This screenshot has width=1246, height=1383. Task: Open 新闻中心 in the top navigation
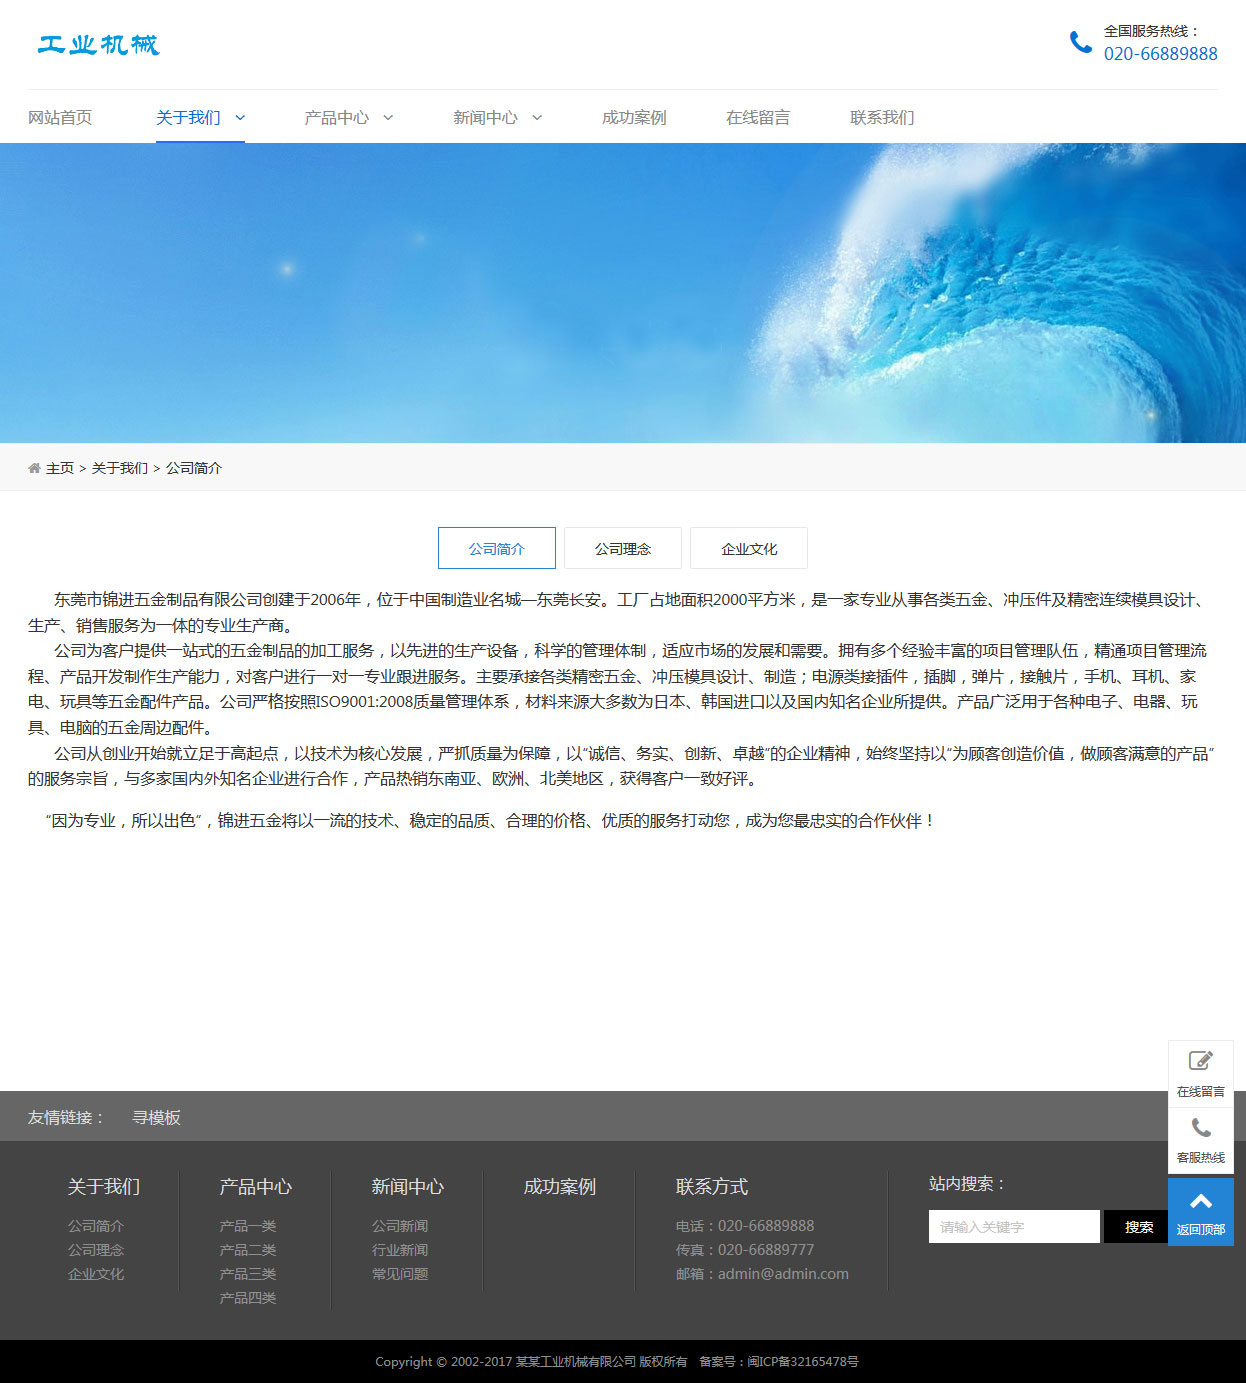[485, 118]
